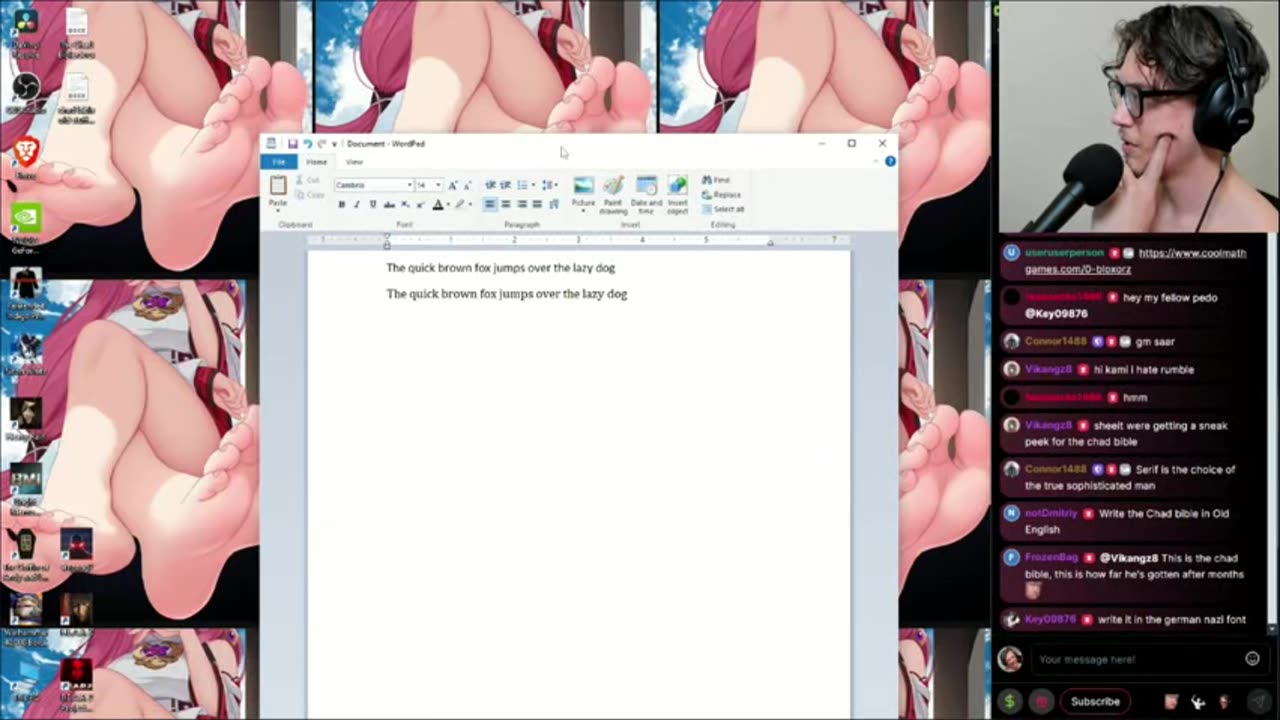This screenshot has height=720, width=1280.
Task: Open the emoji picker in chat
Action: (1252, 659)
